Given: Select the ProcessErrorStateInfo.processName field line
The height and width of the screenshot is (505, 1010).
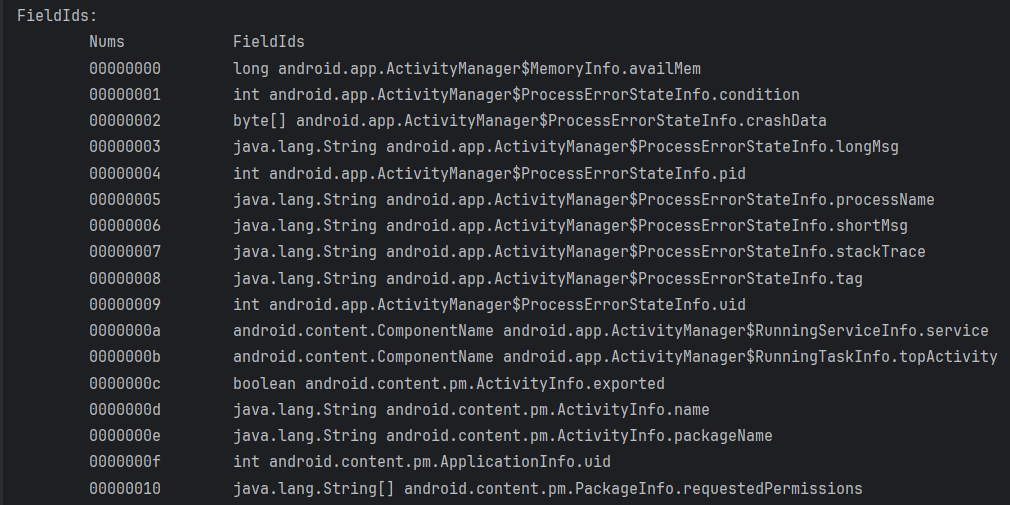Looking at the screenshot, I should (583, 199).
